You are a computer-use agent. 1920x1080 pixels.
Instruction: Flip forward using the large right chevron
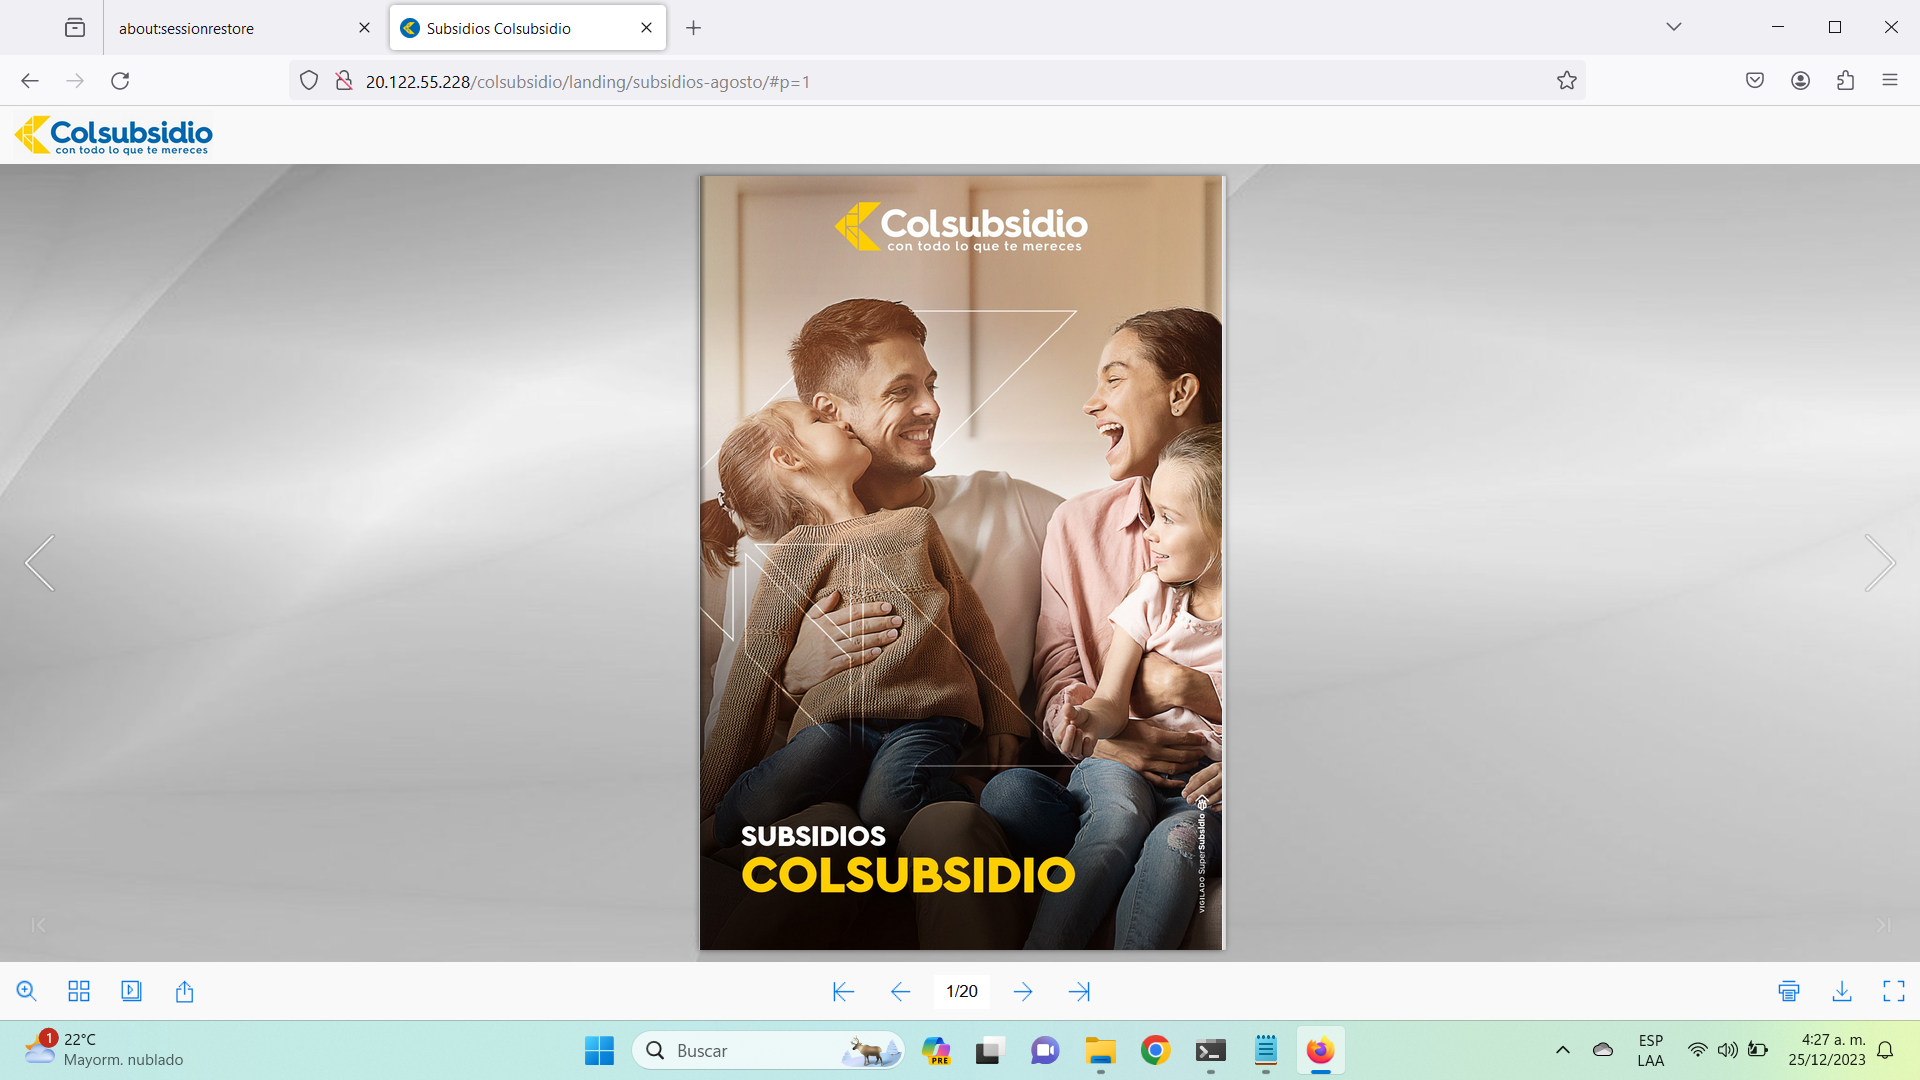pos(1879,563)
